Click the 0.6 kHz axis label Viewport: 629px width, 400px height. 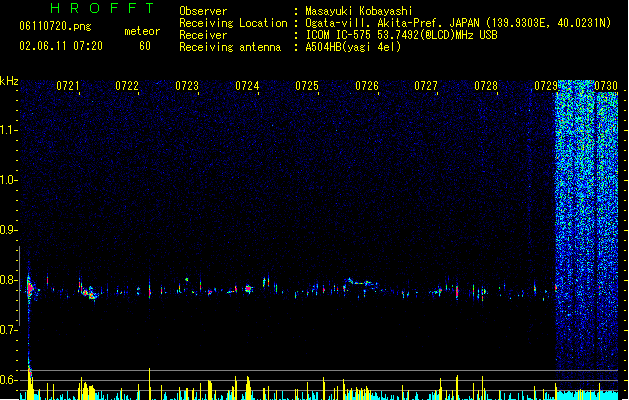pos(9,380)
